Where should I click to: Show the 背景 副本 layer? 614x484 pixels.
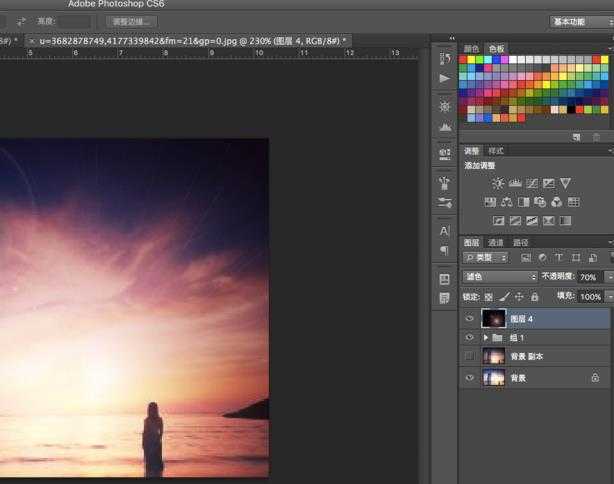tap(470, 357)
